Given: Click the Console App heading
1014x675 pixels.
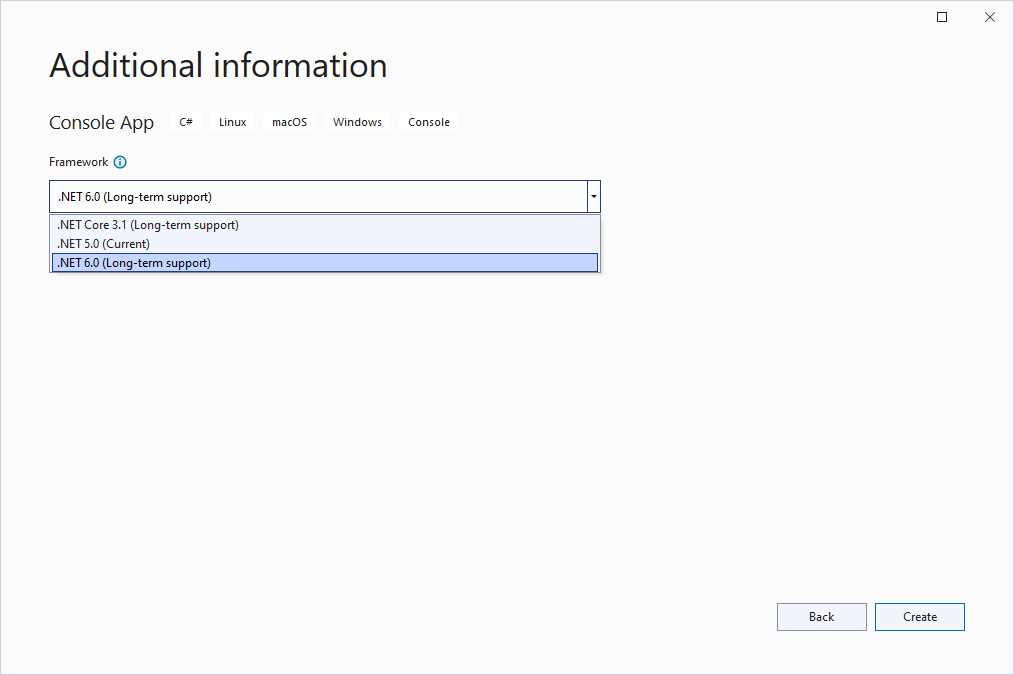Looking at the screenshot, I should click(x=101, y=122).
